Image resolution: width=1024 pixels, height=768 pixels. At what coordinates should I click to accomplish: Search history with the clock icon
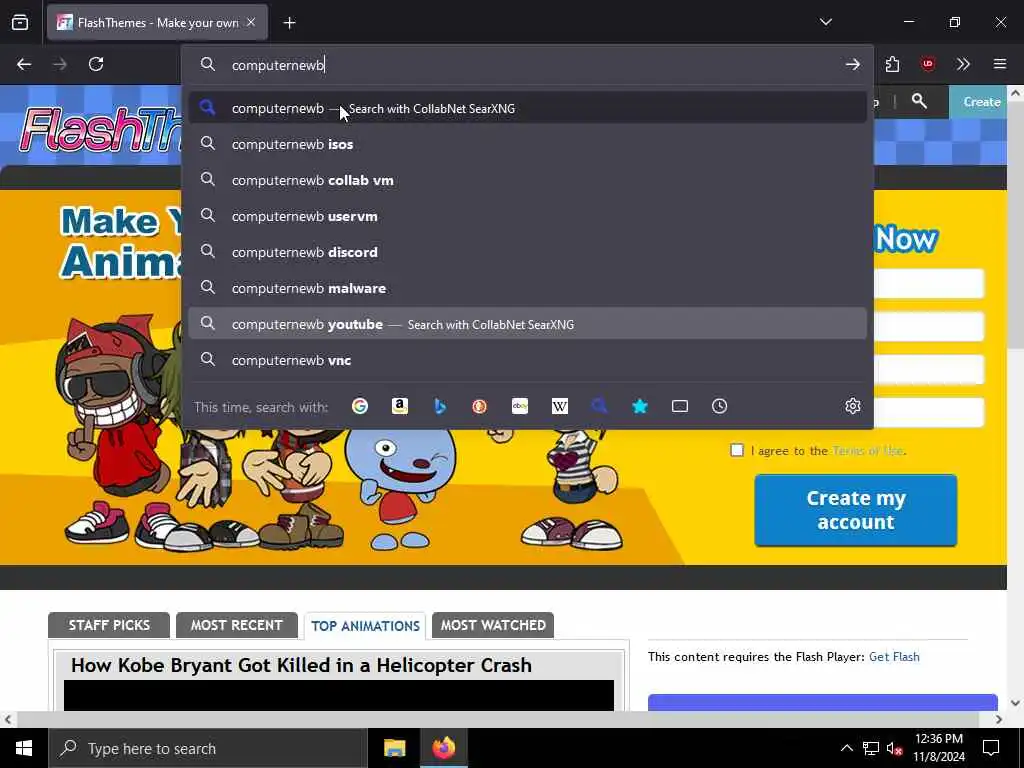coord(720,406)
